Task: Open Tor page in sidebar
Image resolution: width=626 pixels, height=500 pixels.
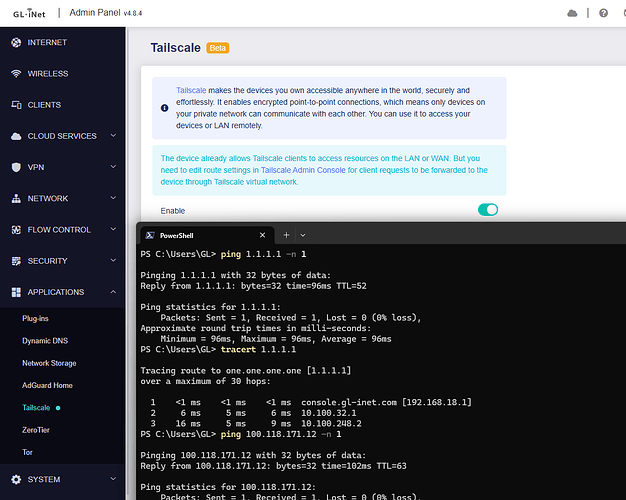Action: click(27, 452)
